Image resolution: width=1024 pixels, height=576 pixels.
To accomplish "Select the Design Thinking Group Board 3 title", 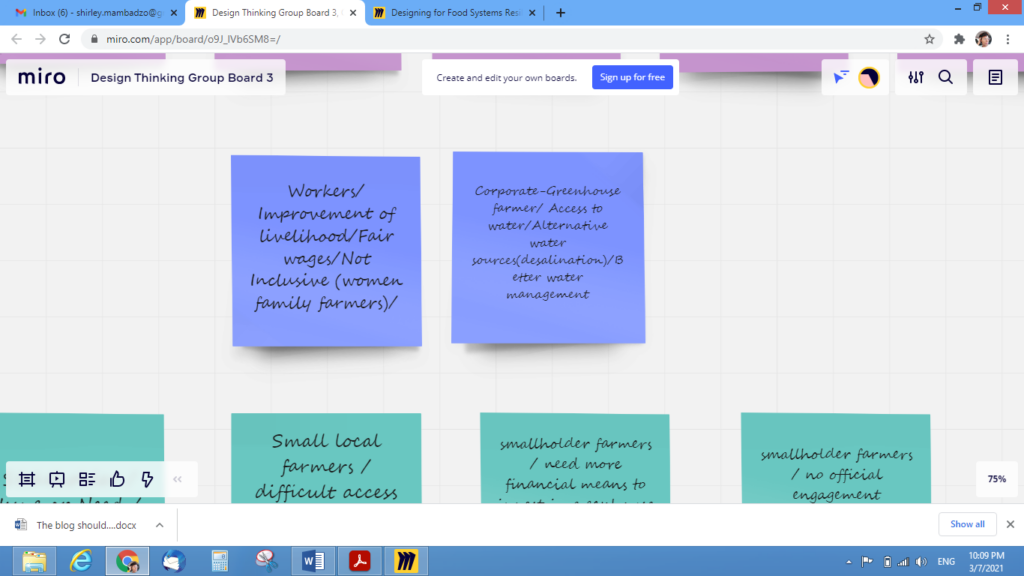I will tap(182, 78).
